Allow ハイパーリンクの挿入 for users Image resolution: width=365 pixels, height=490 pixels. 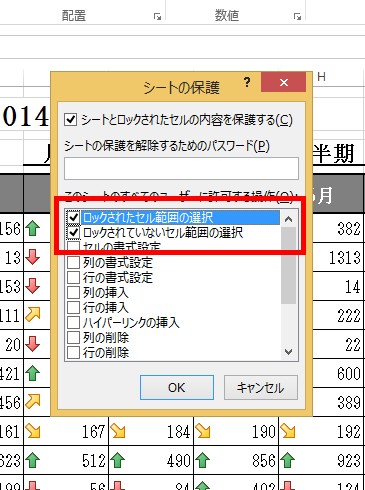coord(73,322)
